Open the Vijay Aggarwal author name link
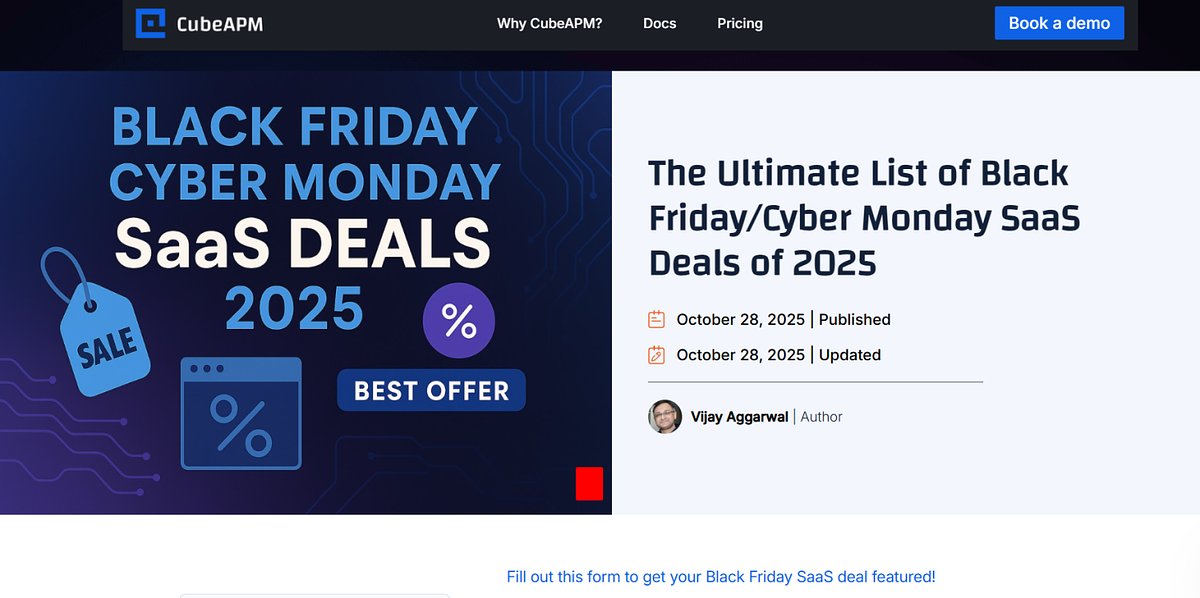The width and height of the screenshot is (1200, 598). (739, 417)
